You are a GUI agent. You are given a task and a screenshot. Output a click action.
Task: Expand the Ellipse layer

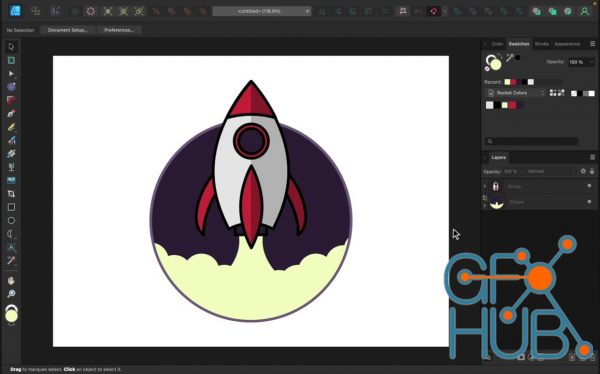click(x=485, y=206)
